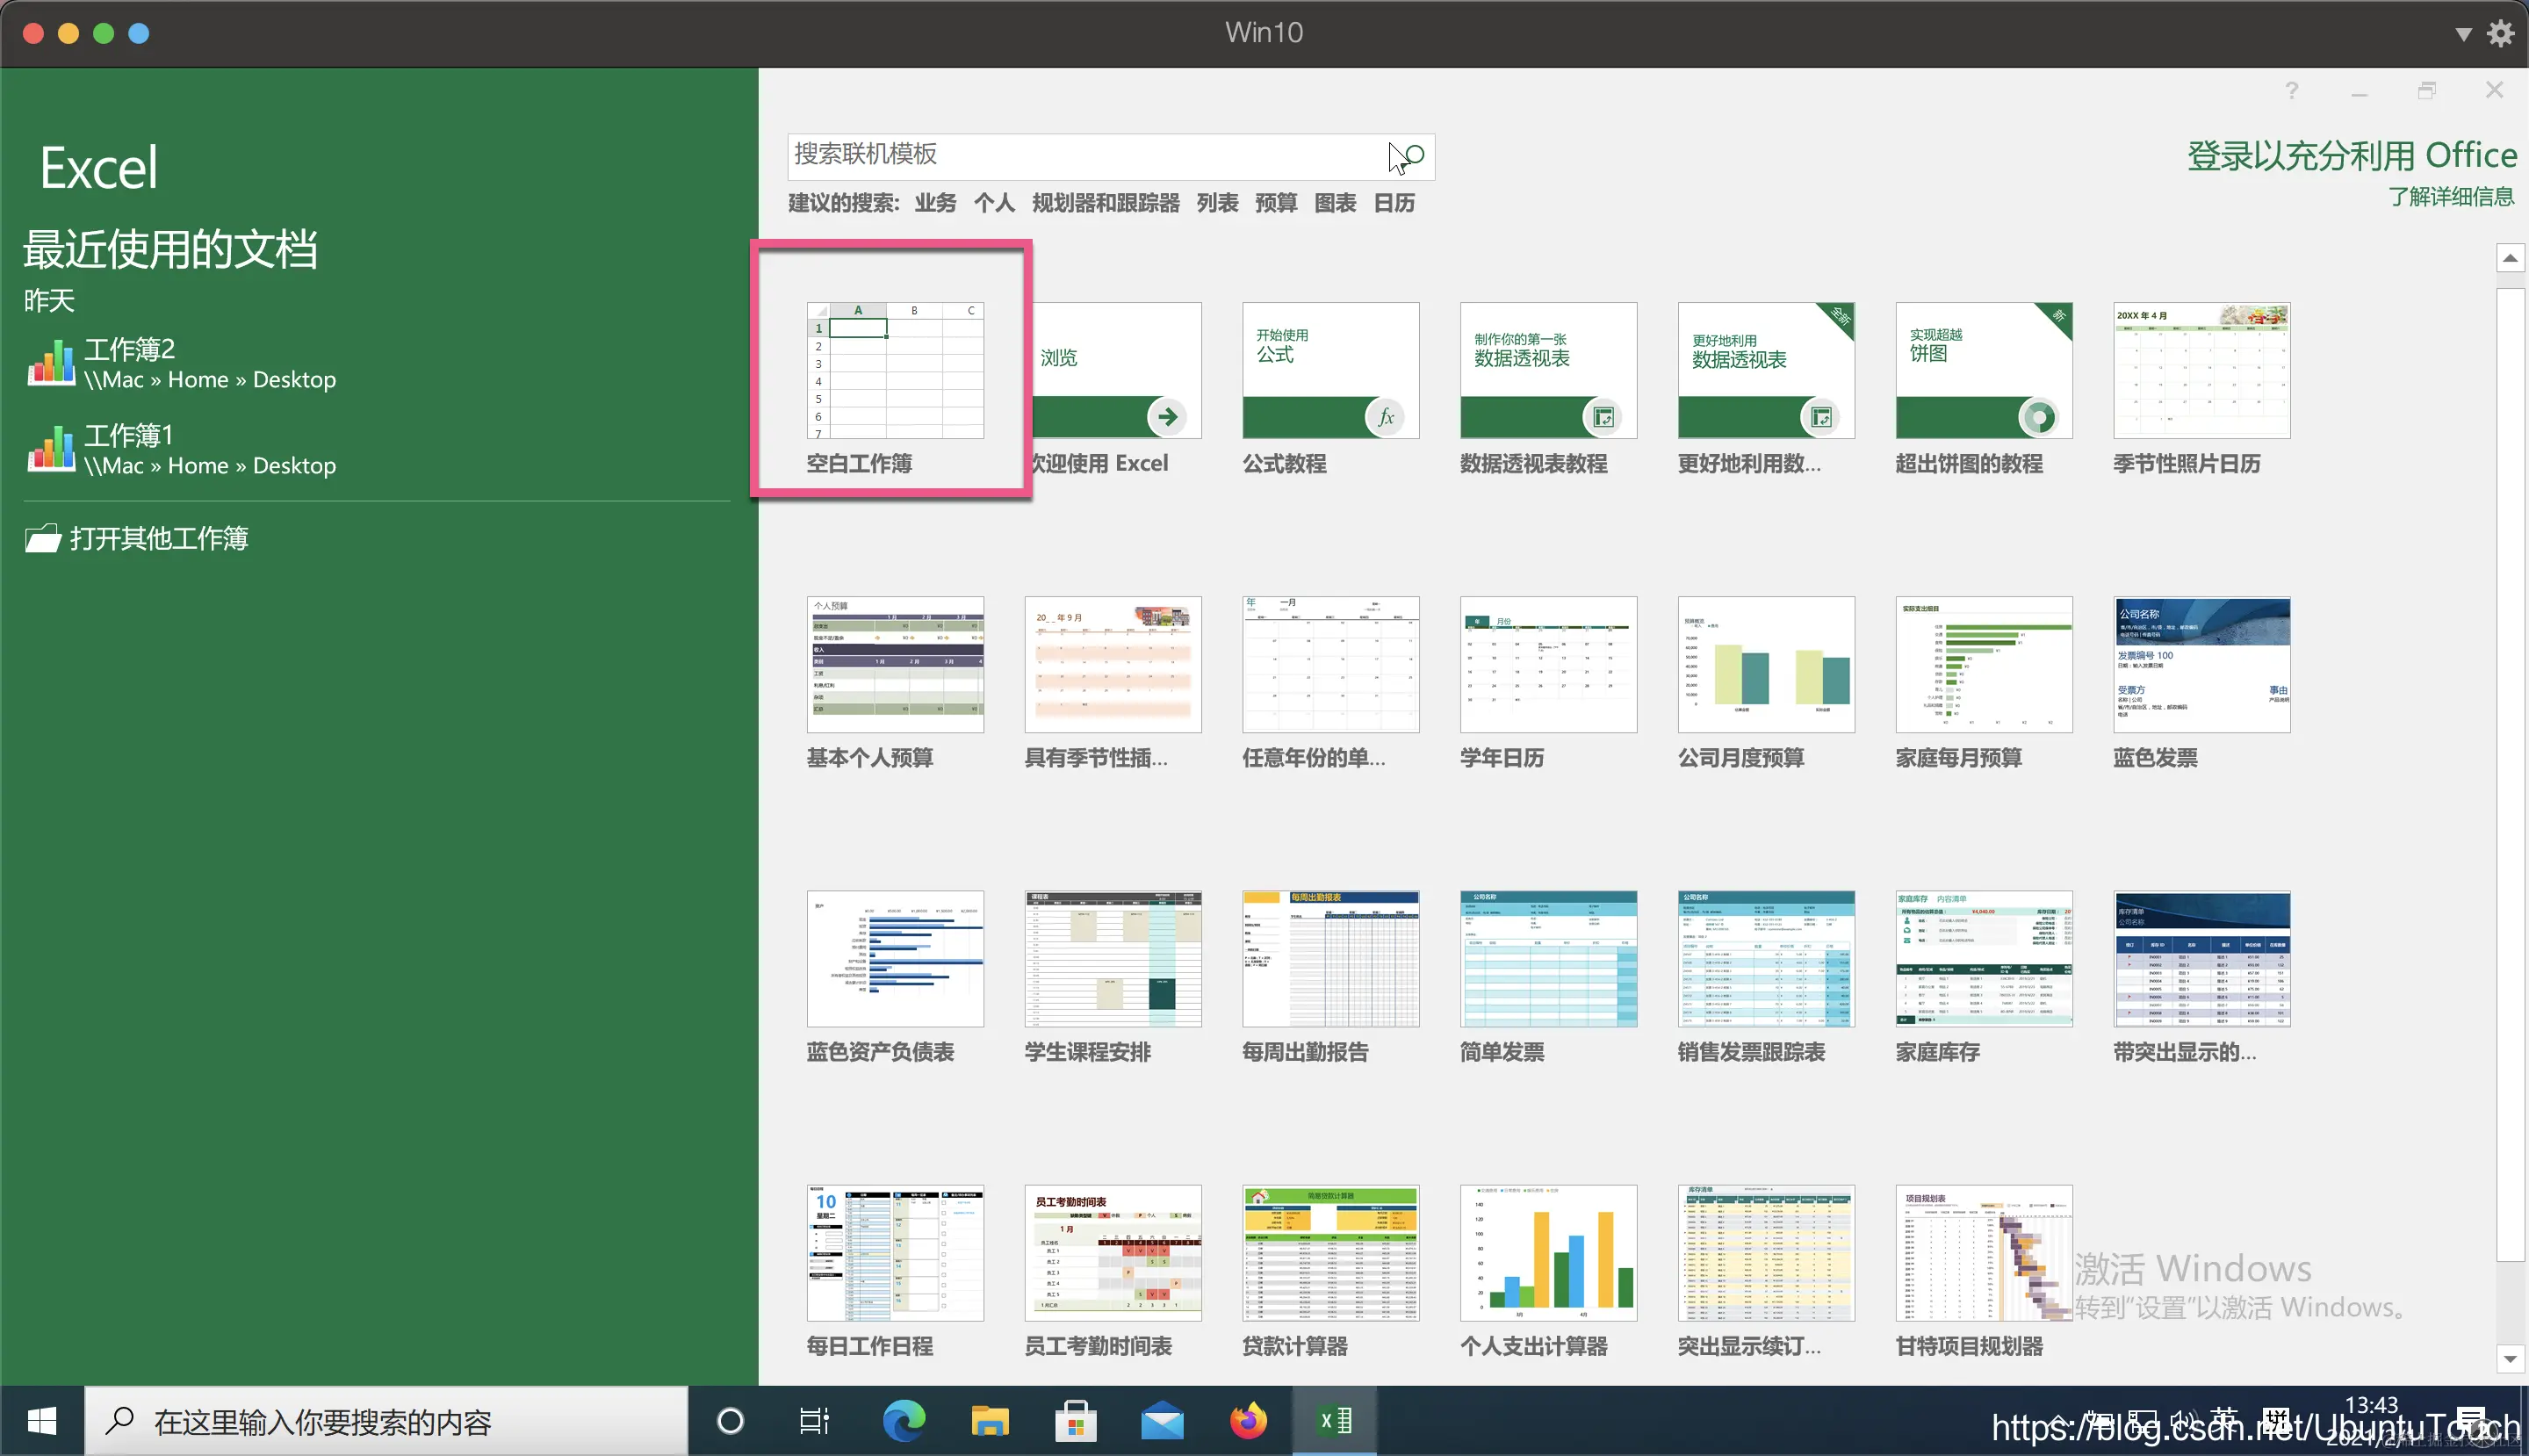The width and height of the screenshot is (2529, 1456).
Task: Click scroll down arrow of template list
Action: tap(2510, 1358)
